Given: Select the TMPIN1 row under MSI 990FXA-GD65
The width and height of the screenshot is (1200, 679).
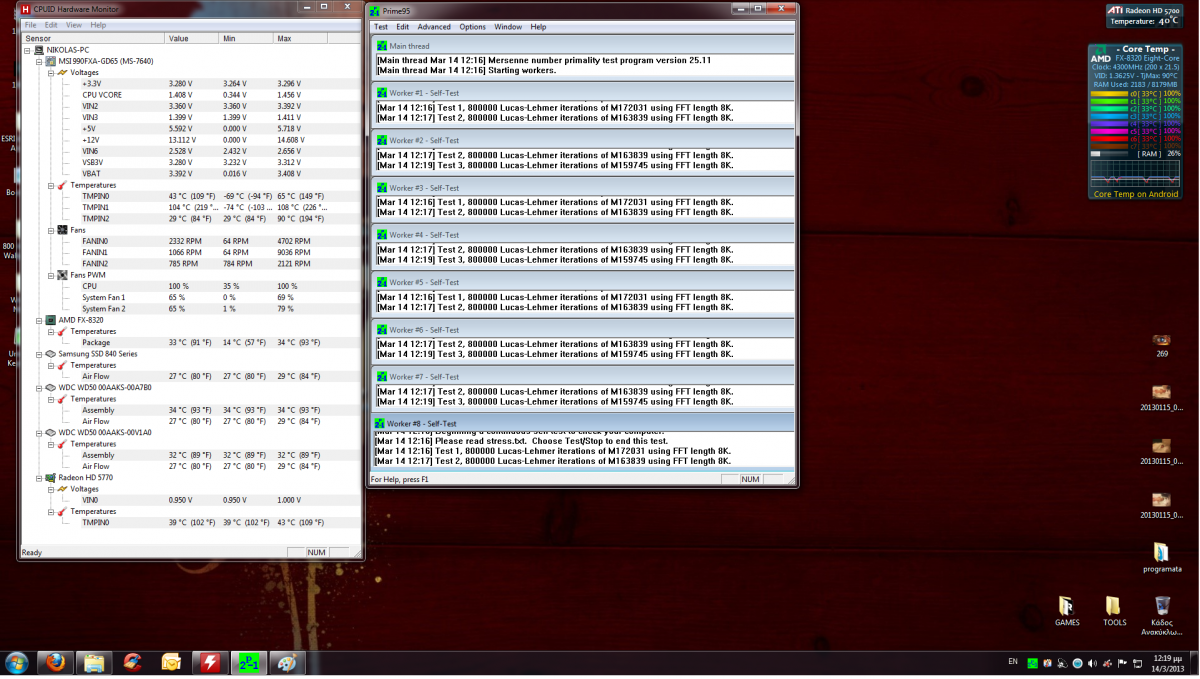Looking at the screenshot, I should tap(190, 207).
